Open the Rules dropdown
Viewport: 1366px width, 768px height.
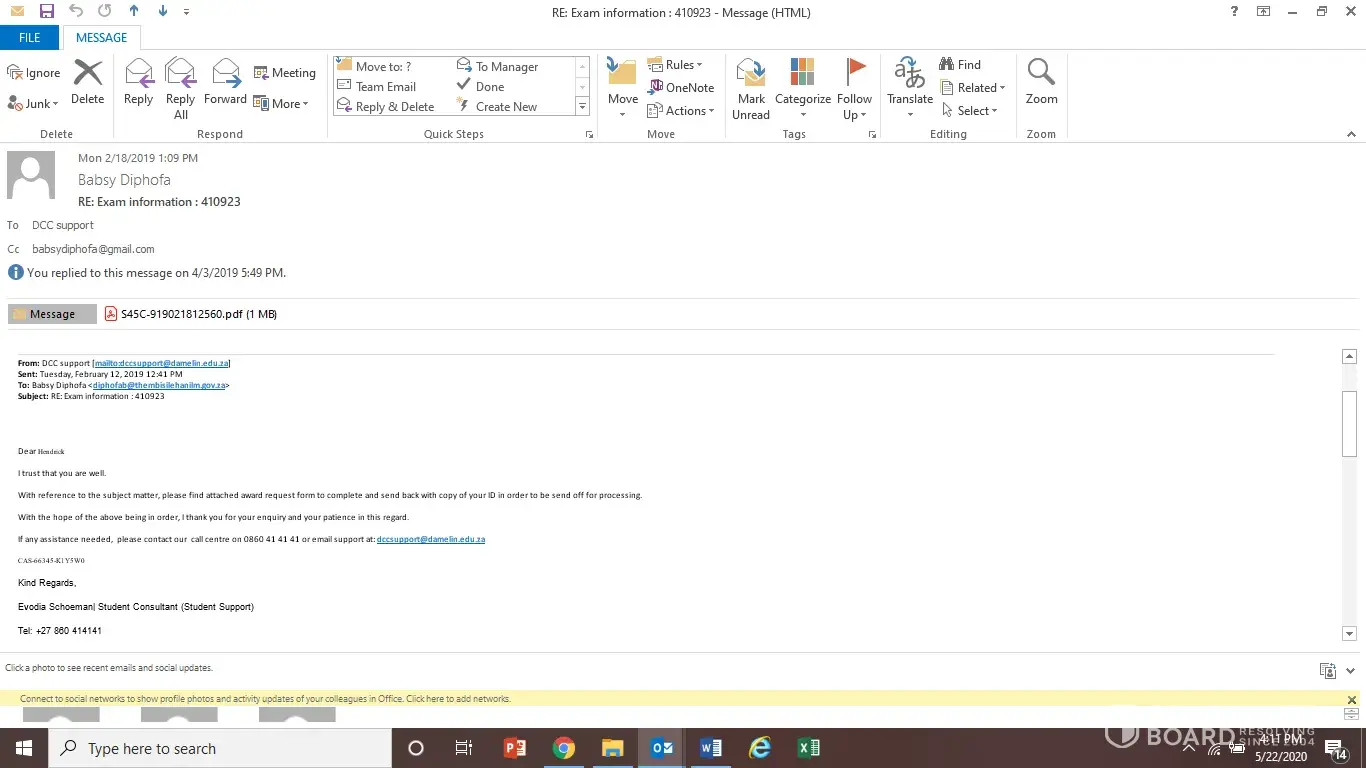(x=676, y=65)
